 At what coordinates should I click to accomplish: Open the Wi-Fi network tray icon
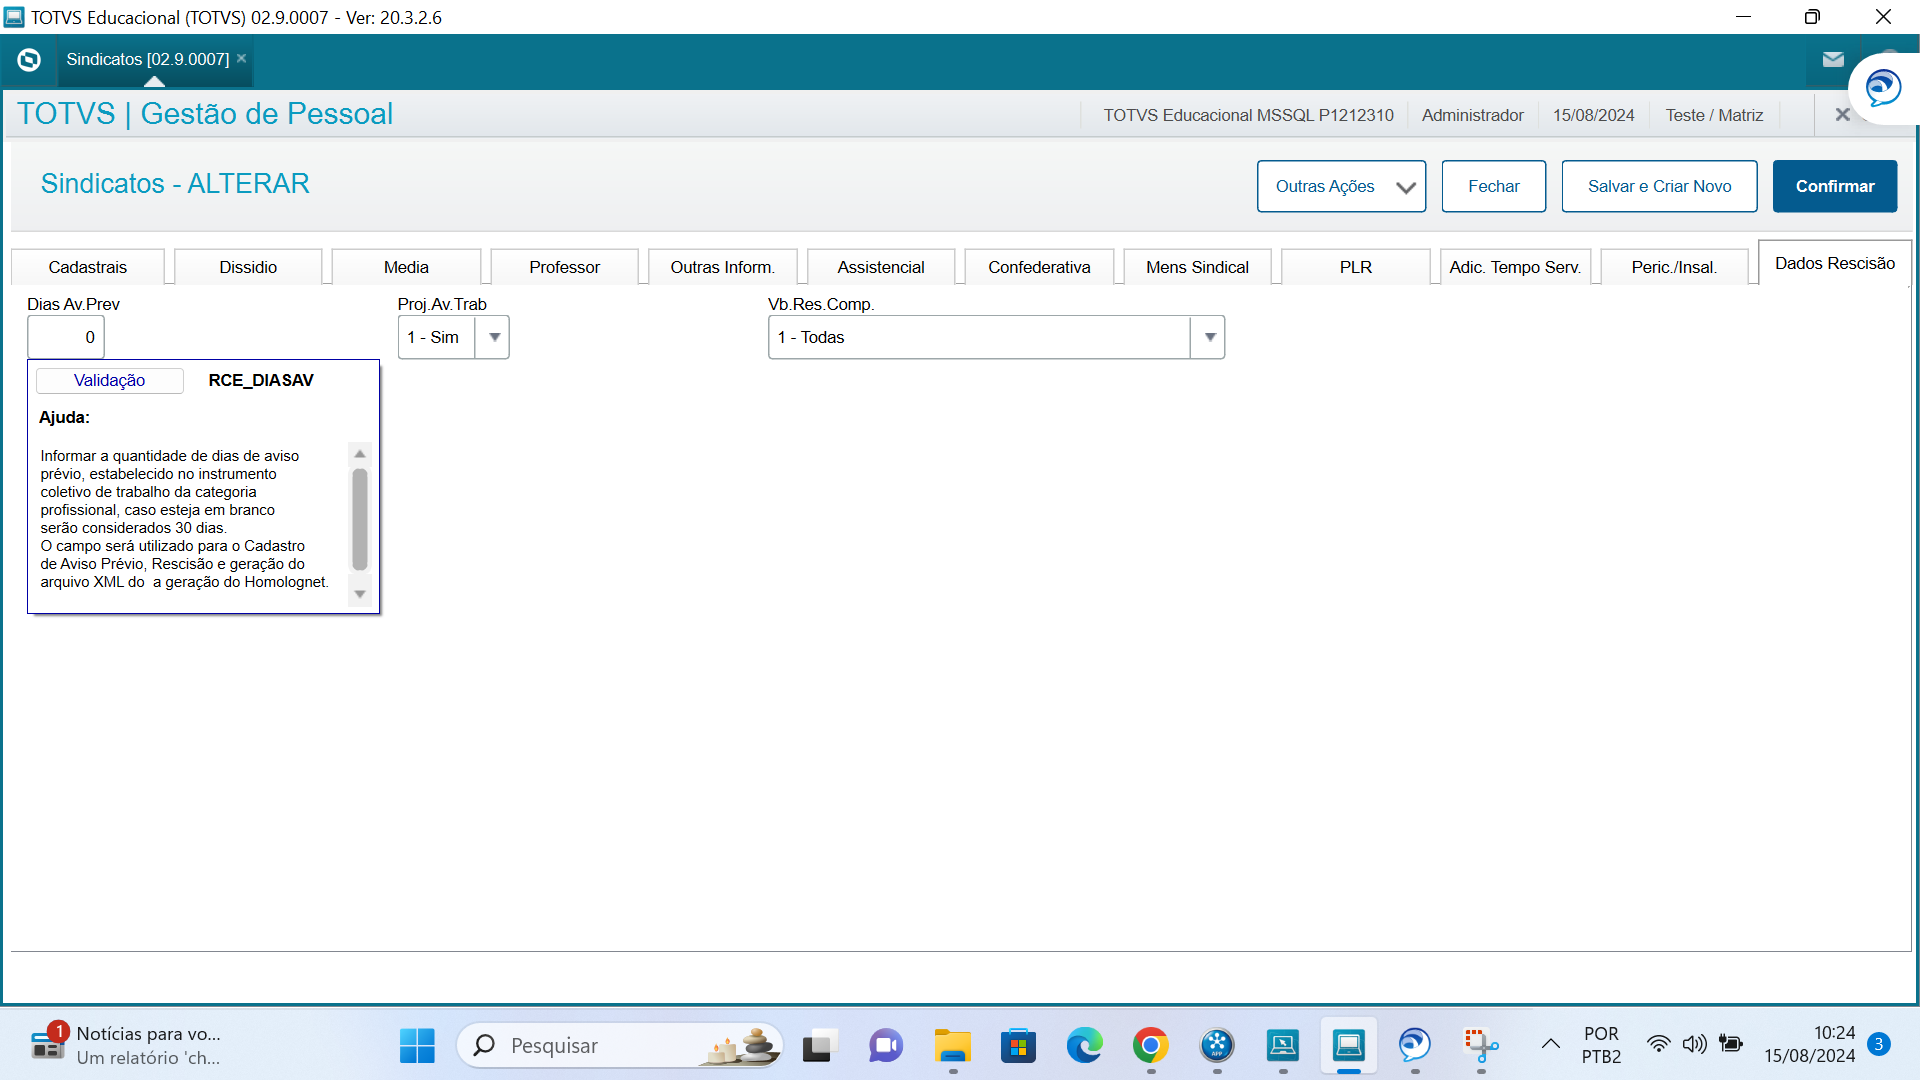[1658, 1044]
